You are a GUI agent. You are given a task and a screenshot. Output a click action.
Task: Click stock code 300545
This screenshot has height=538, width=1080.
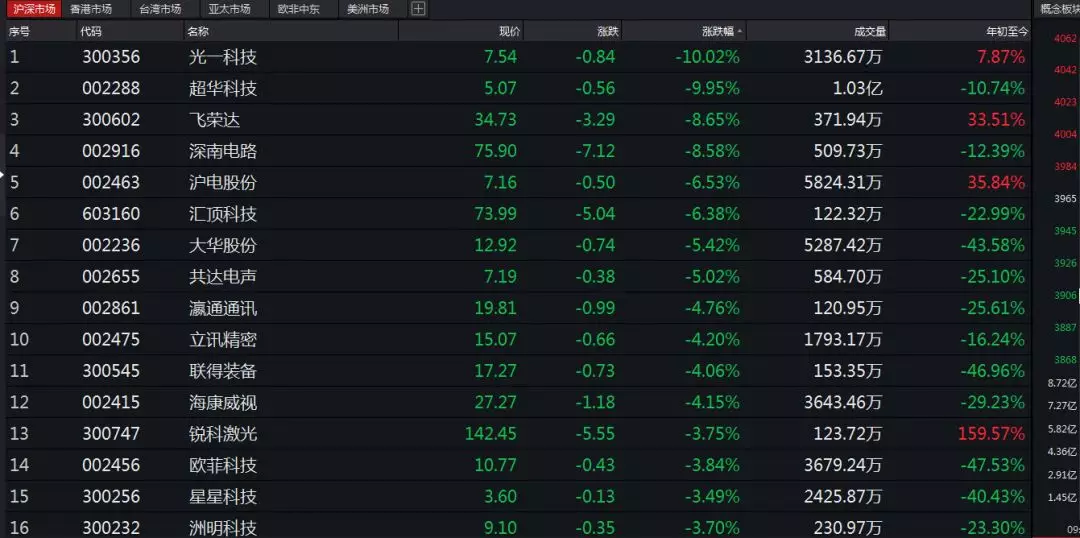pos(111,371)
